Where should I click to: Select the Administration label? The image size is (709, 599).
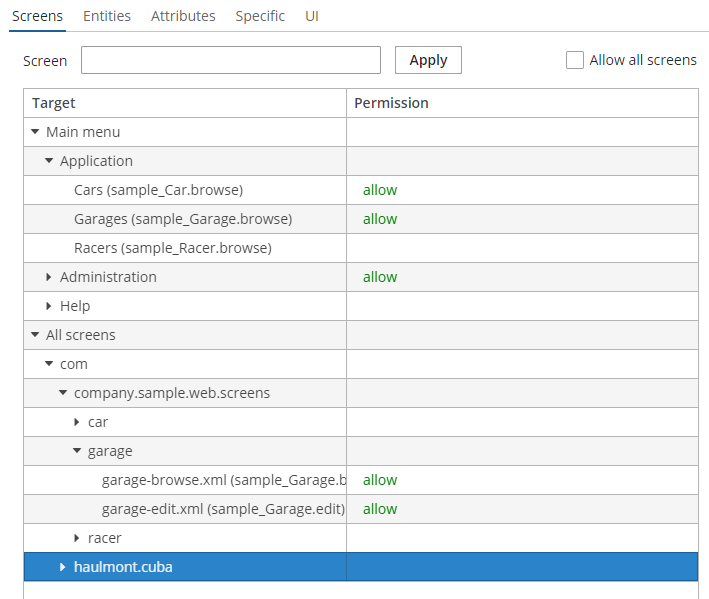click(108, 277)
